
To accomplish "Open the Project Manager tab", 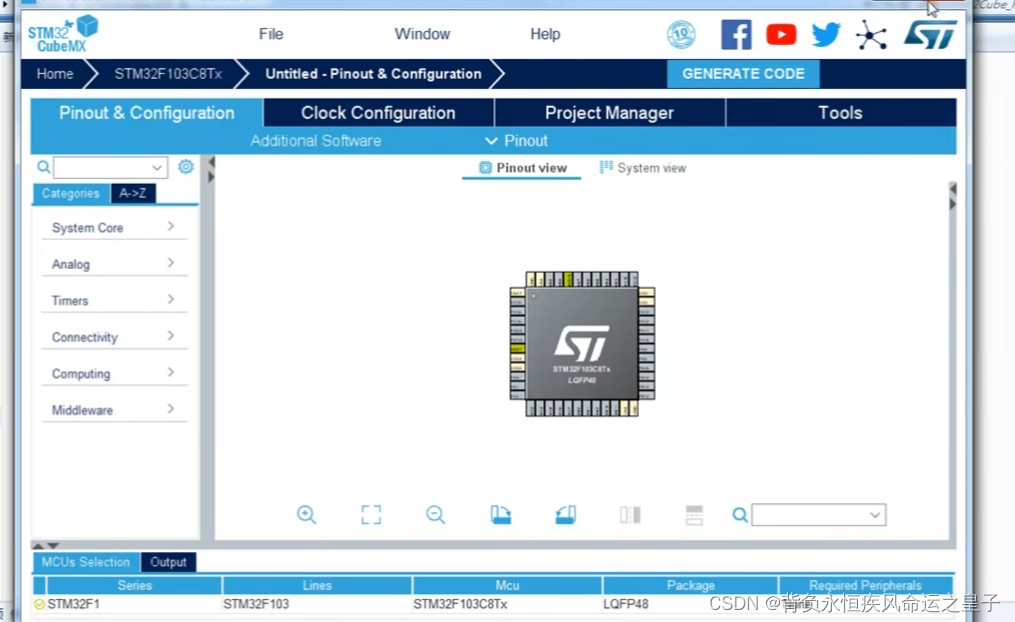I will [x=609, y=112].
